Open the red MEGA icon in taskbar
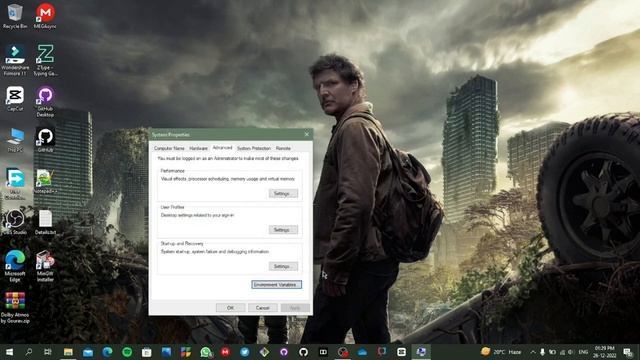The image size is (640, 360). [x=225, y=352]
